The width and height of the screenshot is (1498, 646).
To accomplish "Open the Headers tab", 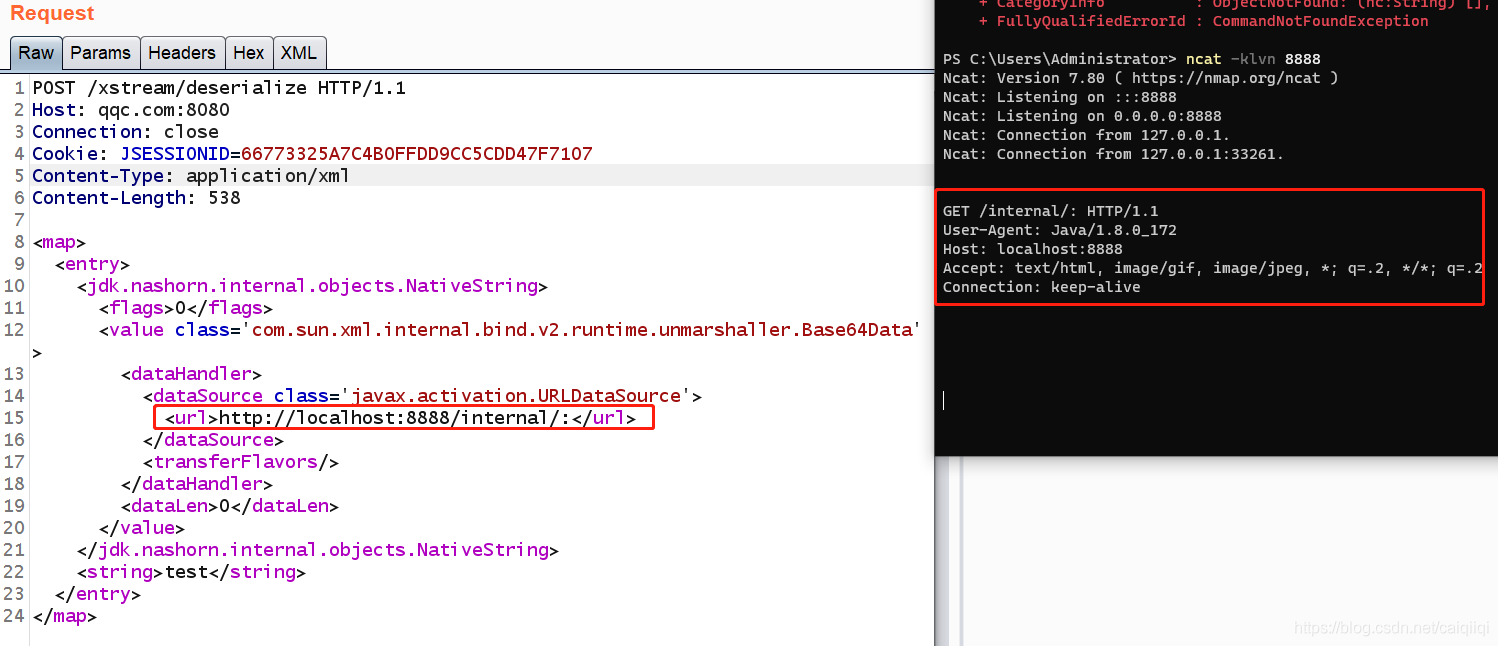I will pos(182,53).
